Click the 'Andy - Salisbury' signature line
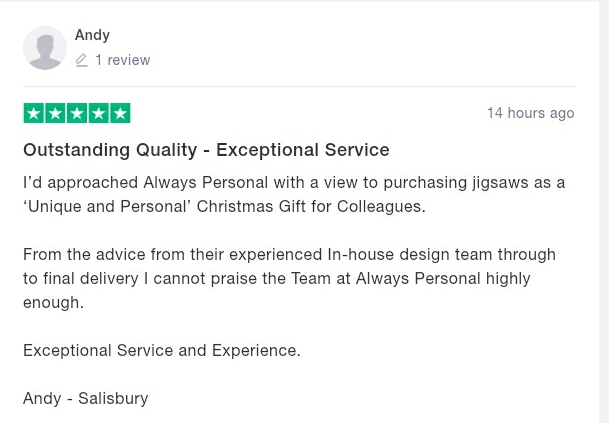 (x=85, y=399)
